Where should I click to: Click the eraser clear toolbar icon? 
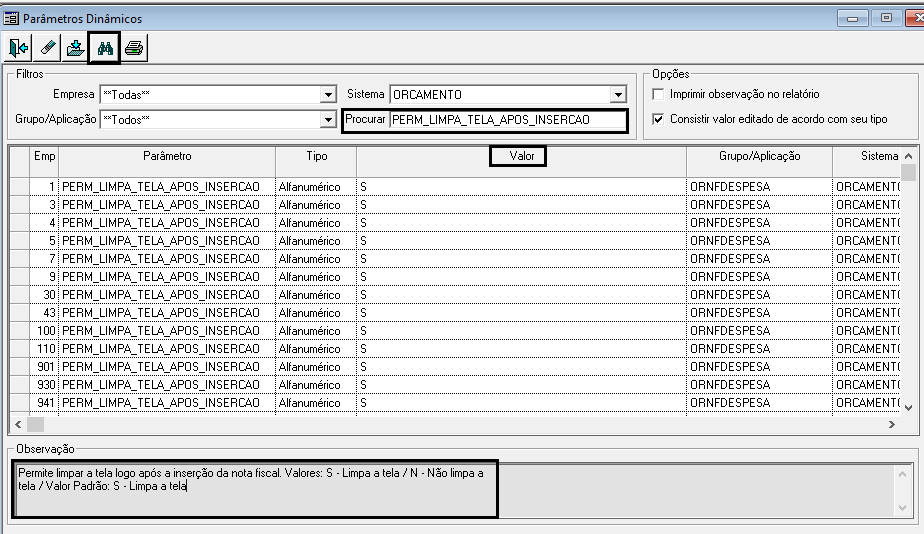pyautogui.click(x=48, y=48)
